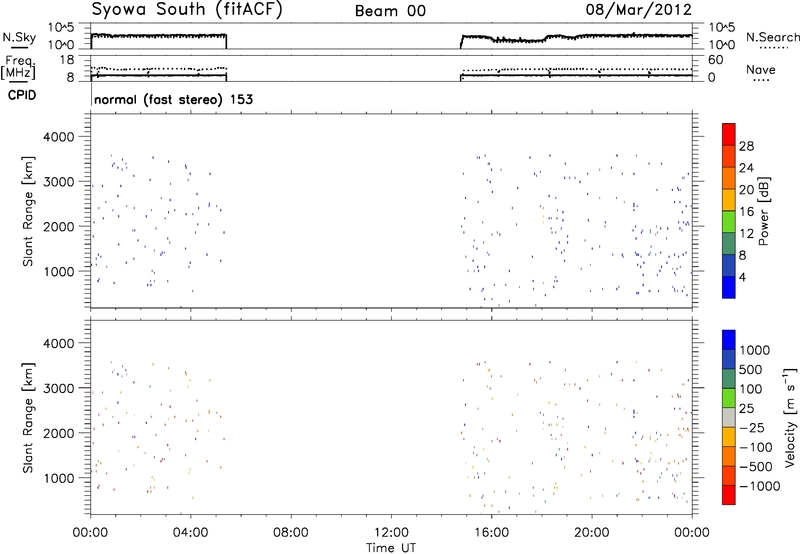Click the Nave legend label

tap(761, 70)
